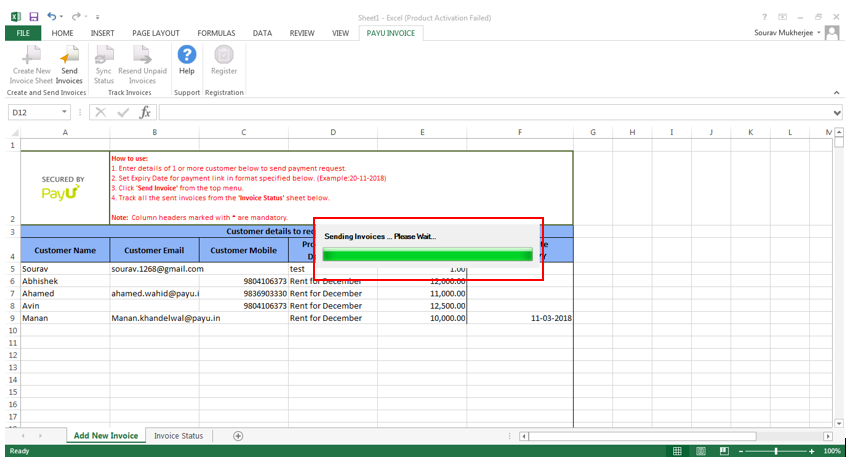The image size is (851, 465).
Task: Click the formula bar Cancel X icon
Action: [100, 112]
